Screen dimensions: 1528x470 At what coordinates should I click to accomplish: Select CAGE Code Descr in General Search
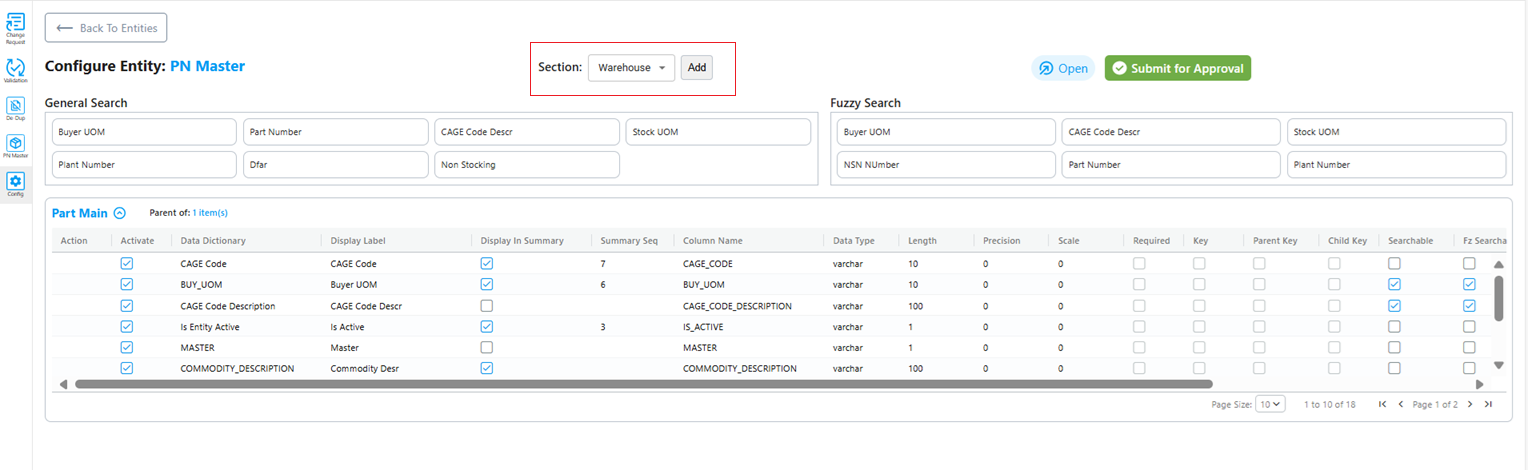[x=527, y=132]
